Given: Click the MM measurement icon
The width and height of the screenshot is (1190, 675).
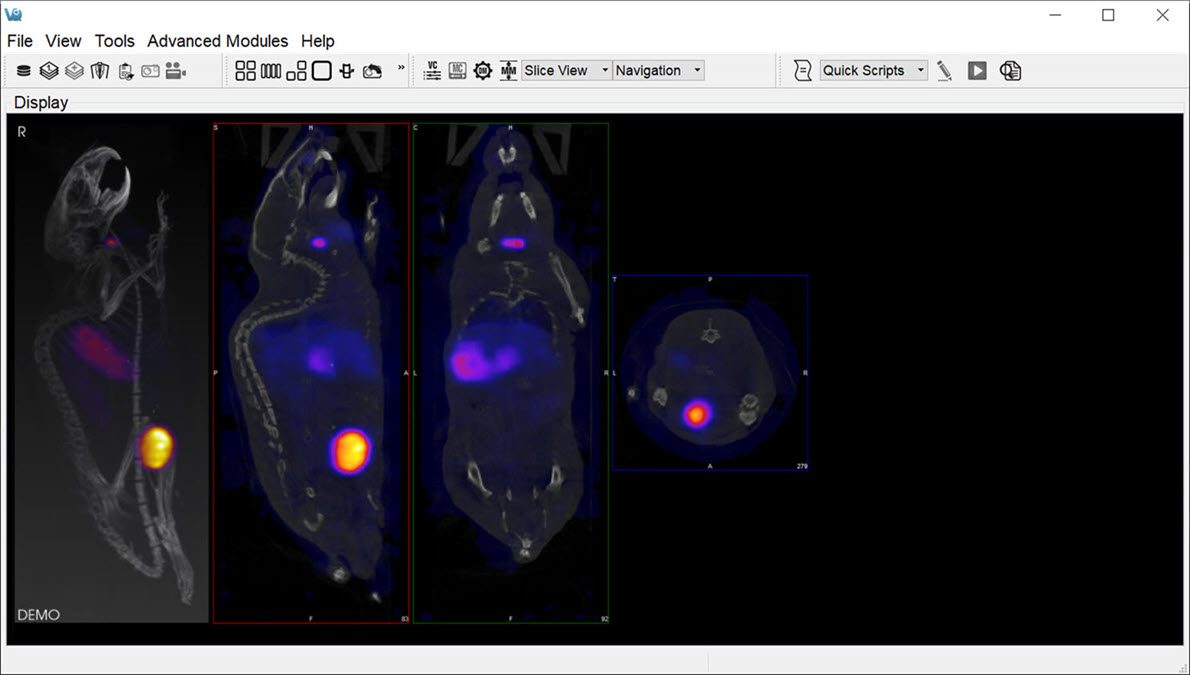Looking at the screenshot, I should (508, 71).
